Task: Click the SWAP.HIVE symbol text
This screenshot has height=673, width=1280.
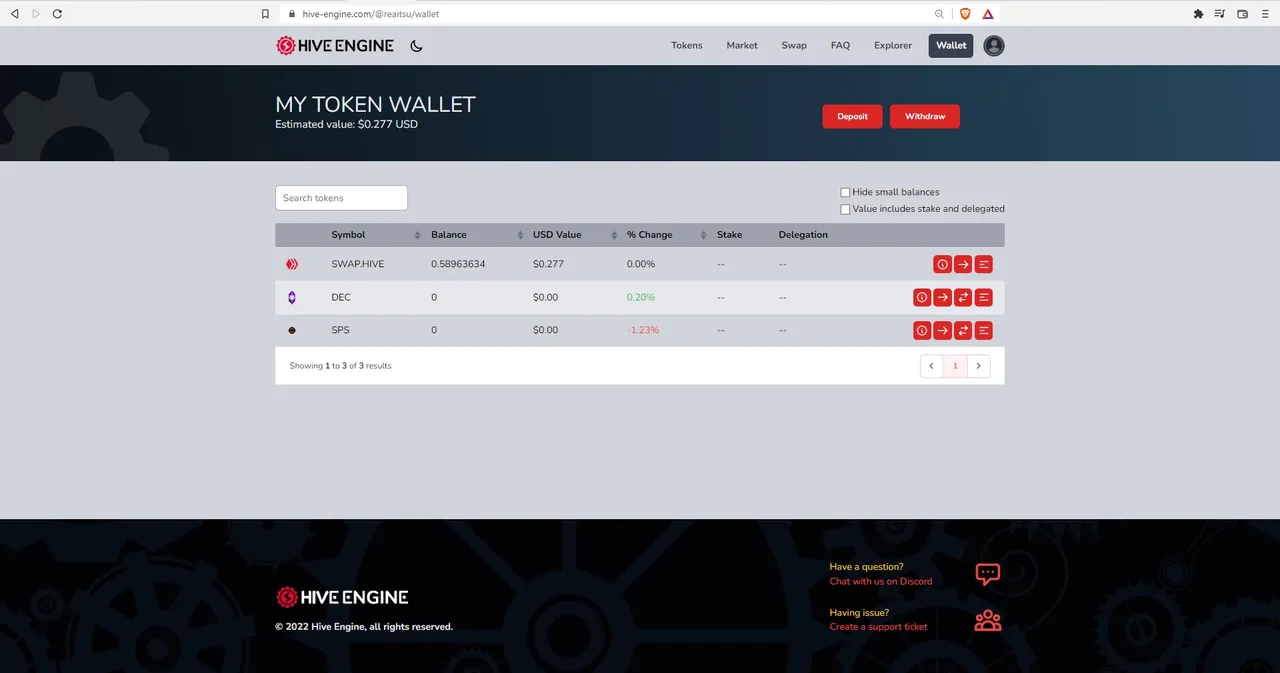Action: coord(358,264)
